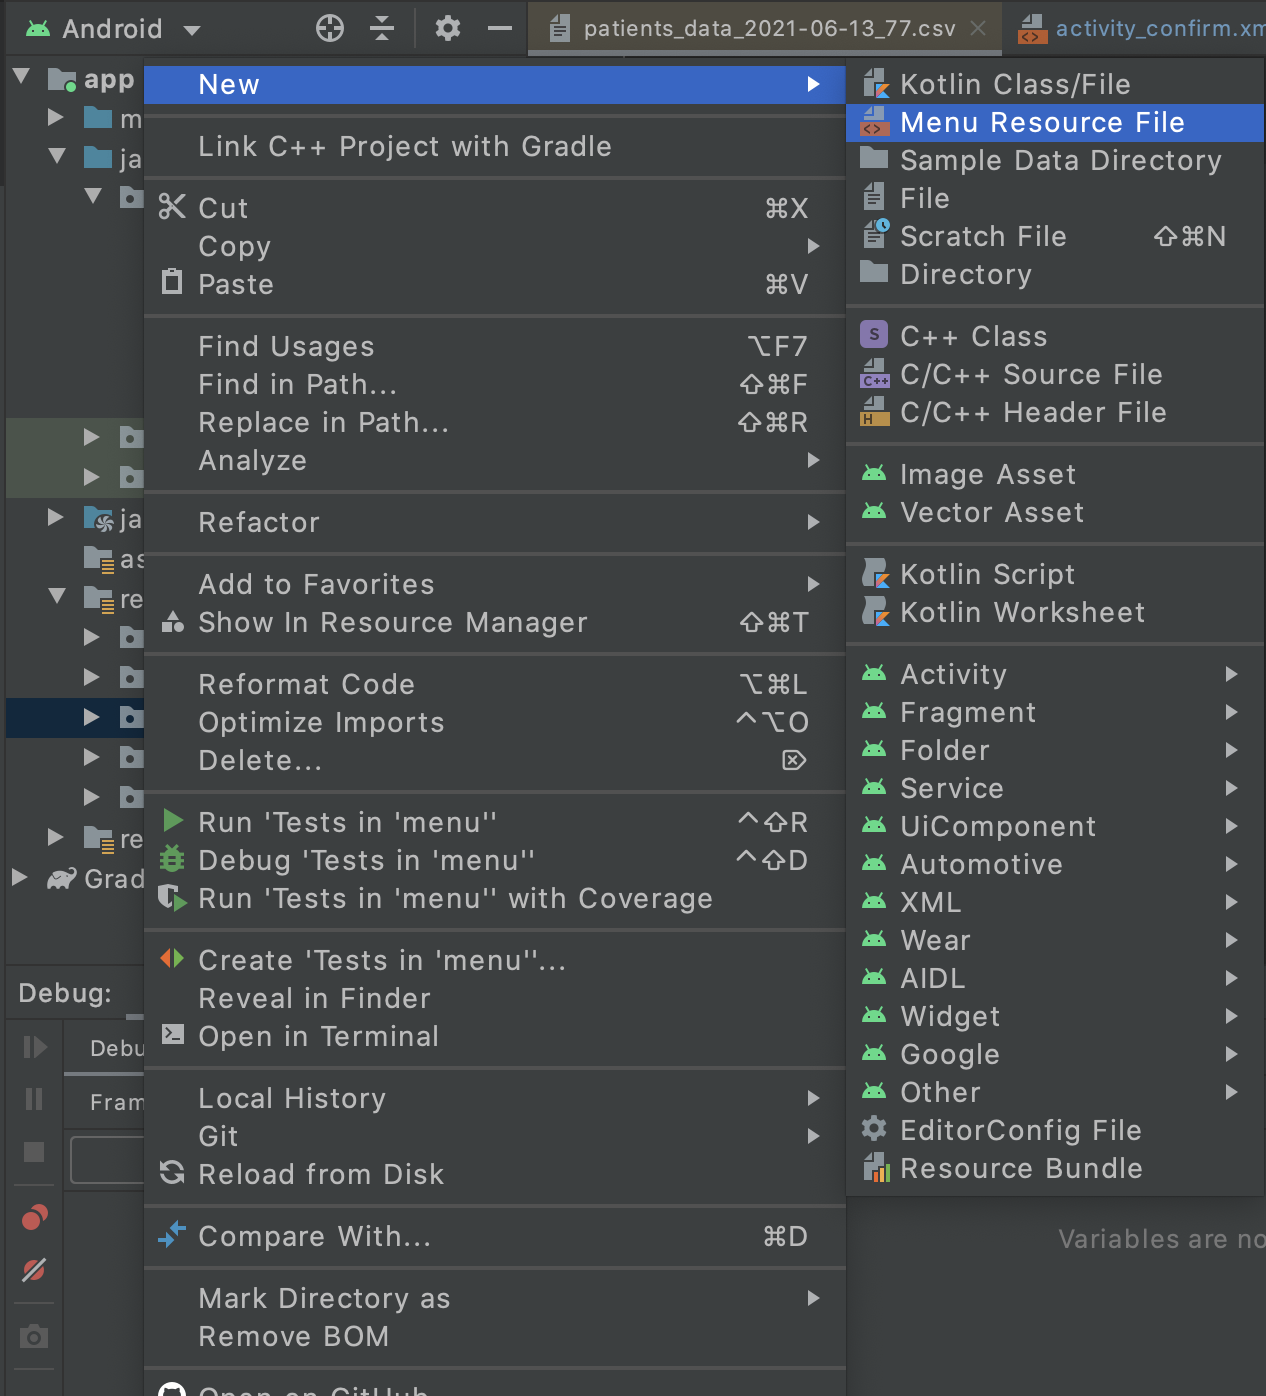This screenshot has height=1396, width=1266.
Task: Click the Select Opened File target icon
Action: point(329,28)
